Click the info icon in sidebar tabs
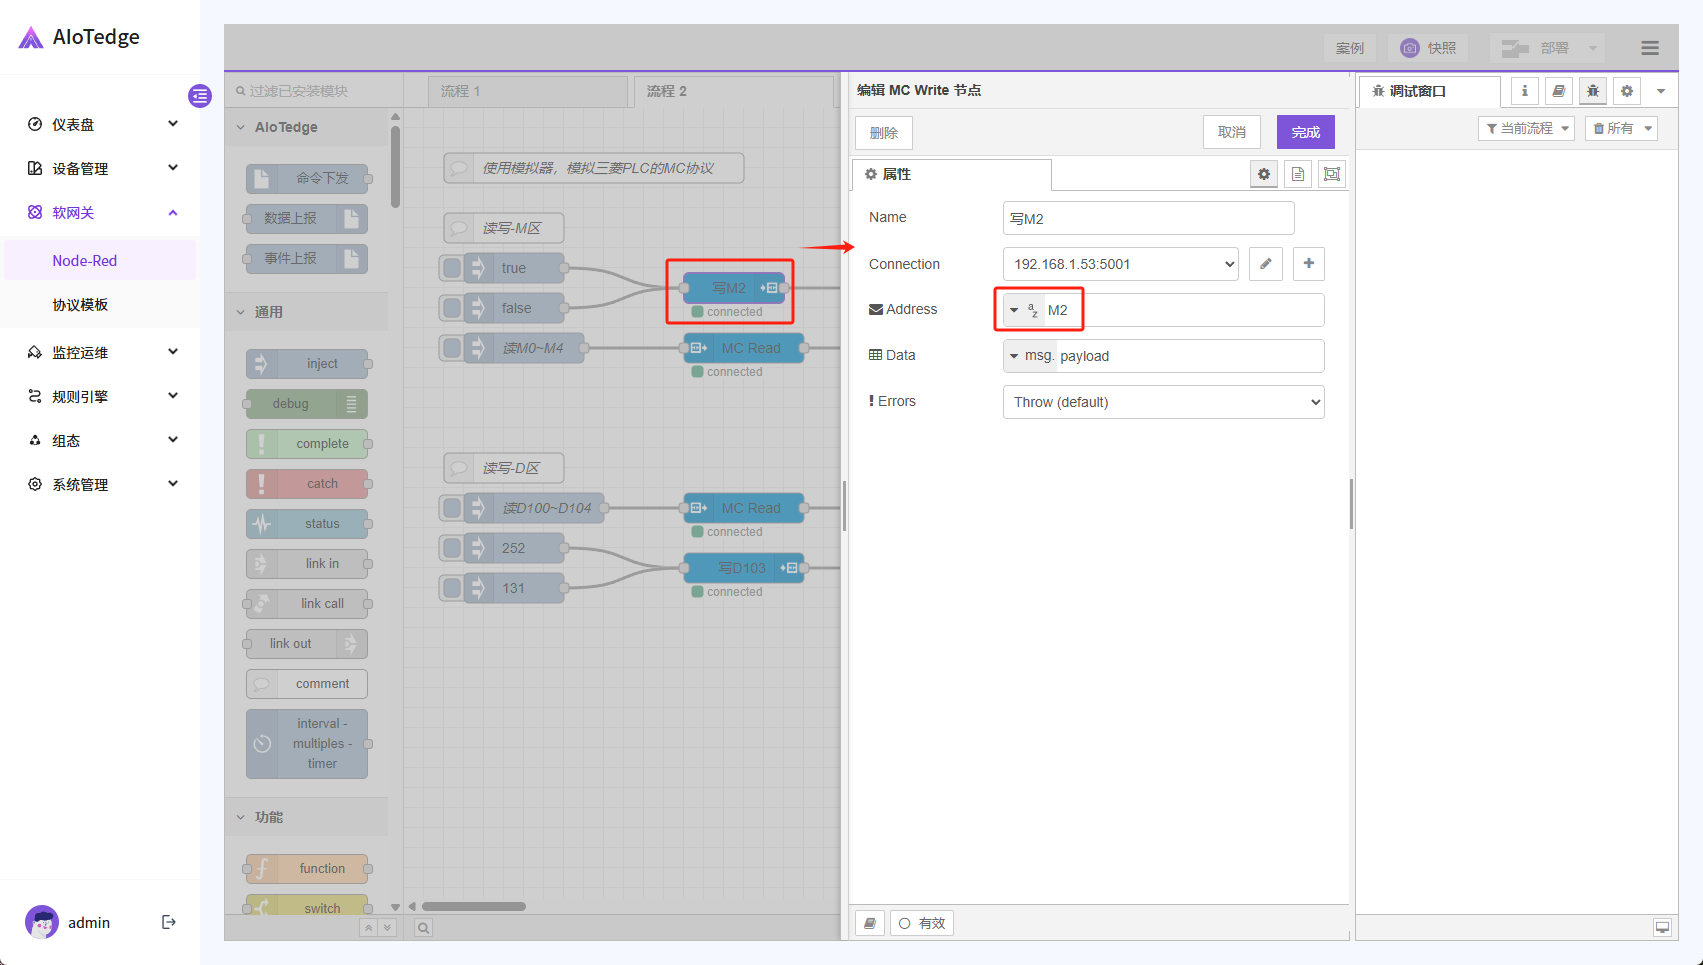 (x=1524, y=91)
